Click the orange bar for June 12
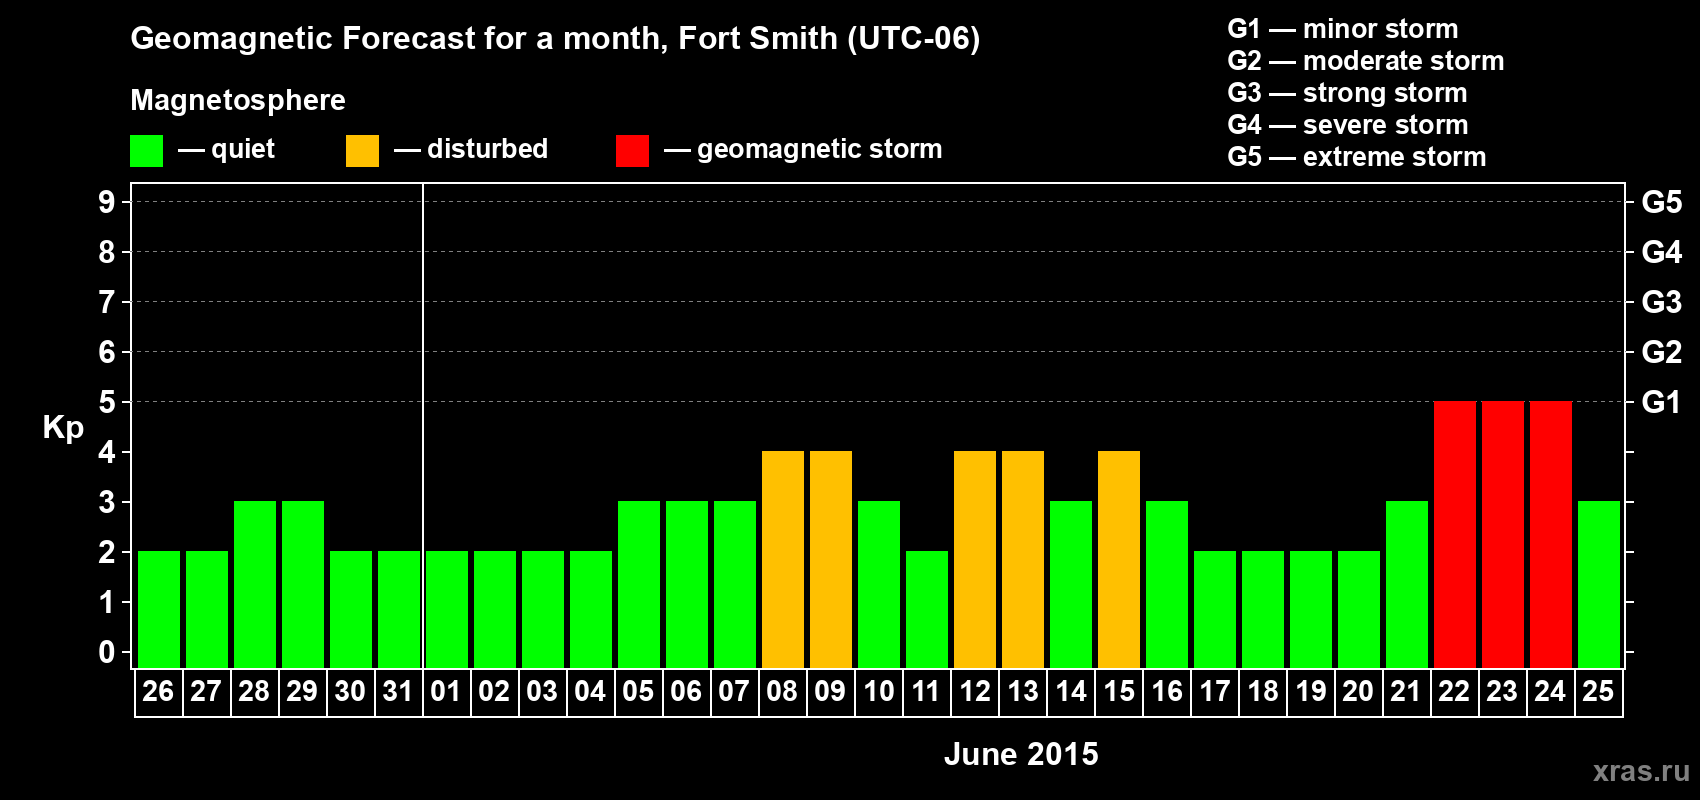Screen dimensions: 1700x800 (974, 559)
